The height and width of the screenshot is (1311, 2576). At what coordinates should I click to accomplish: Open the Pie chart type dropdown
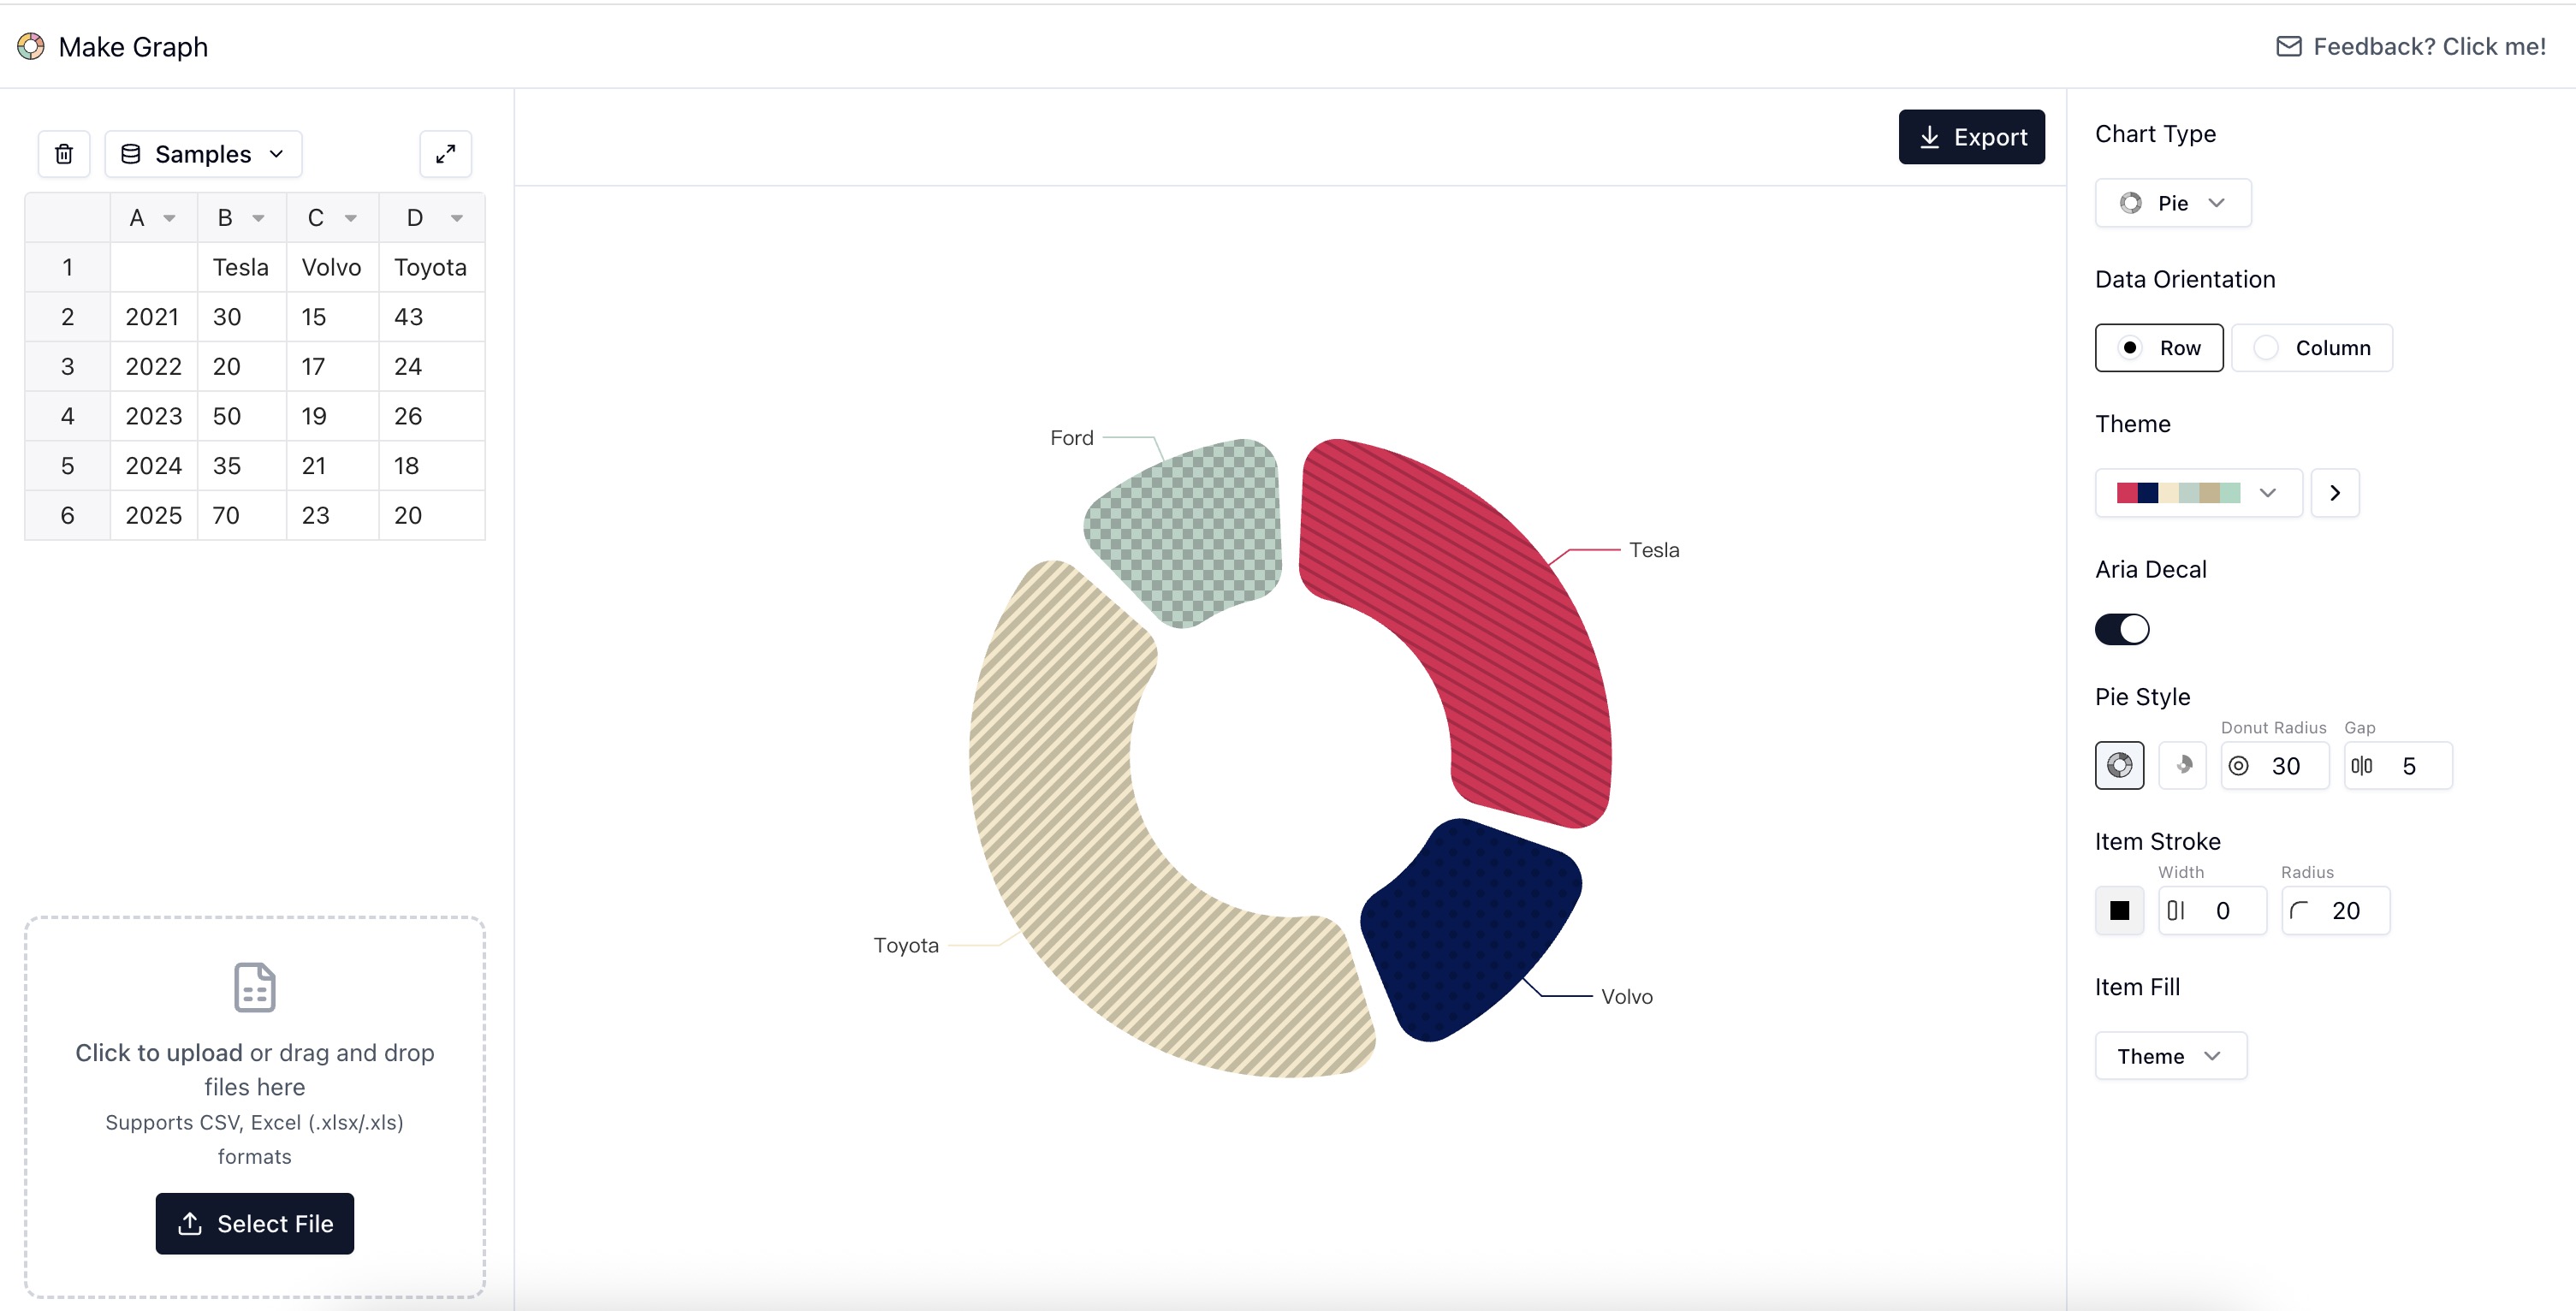click(2172, 202)
